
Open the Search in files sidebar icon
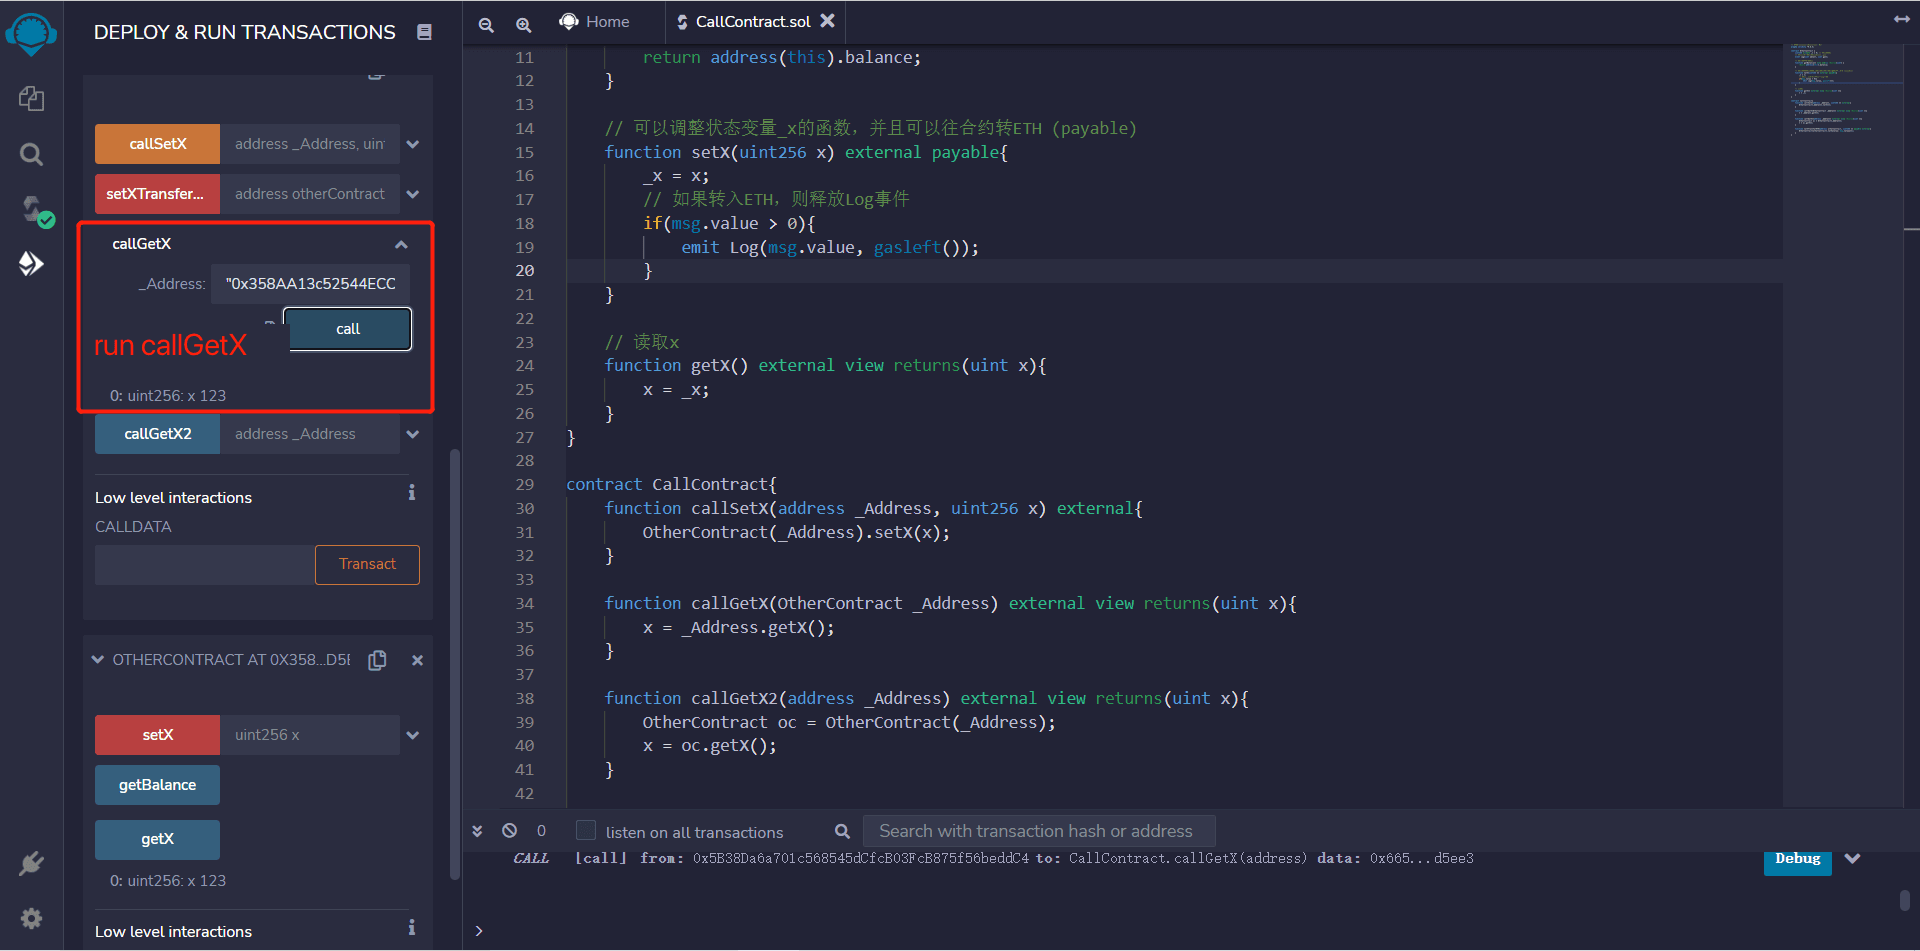click(31, 154)
